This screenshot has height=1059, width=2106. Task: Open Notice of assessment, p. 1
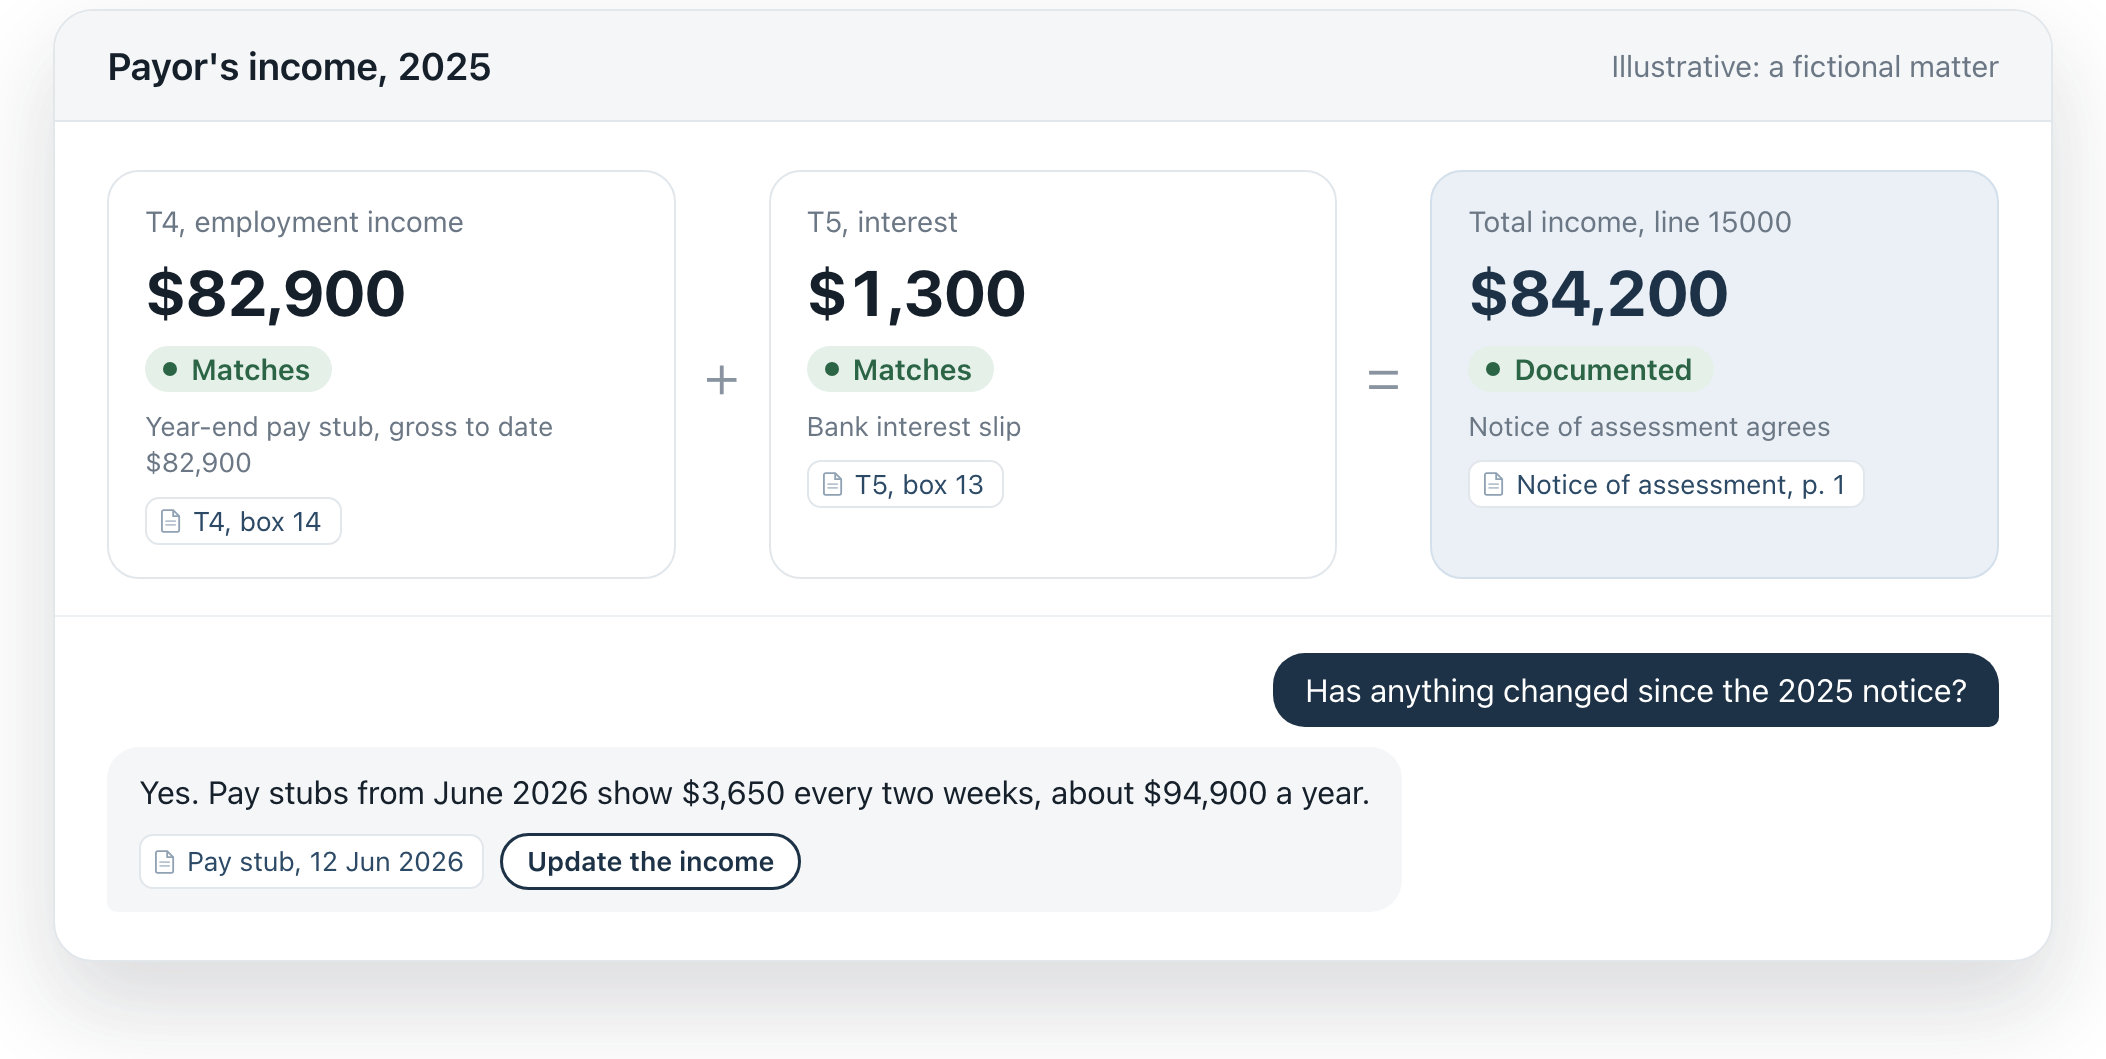point(1666,484)
